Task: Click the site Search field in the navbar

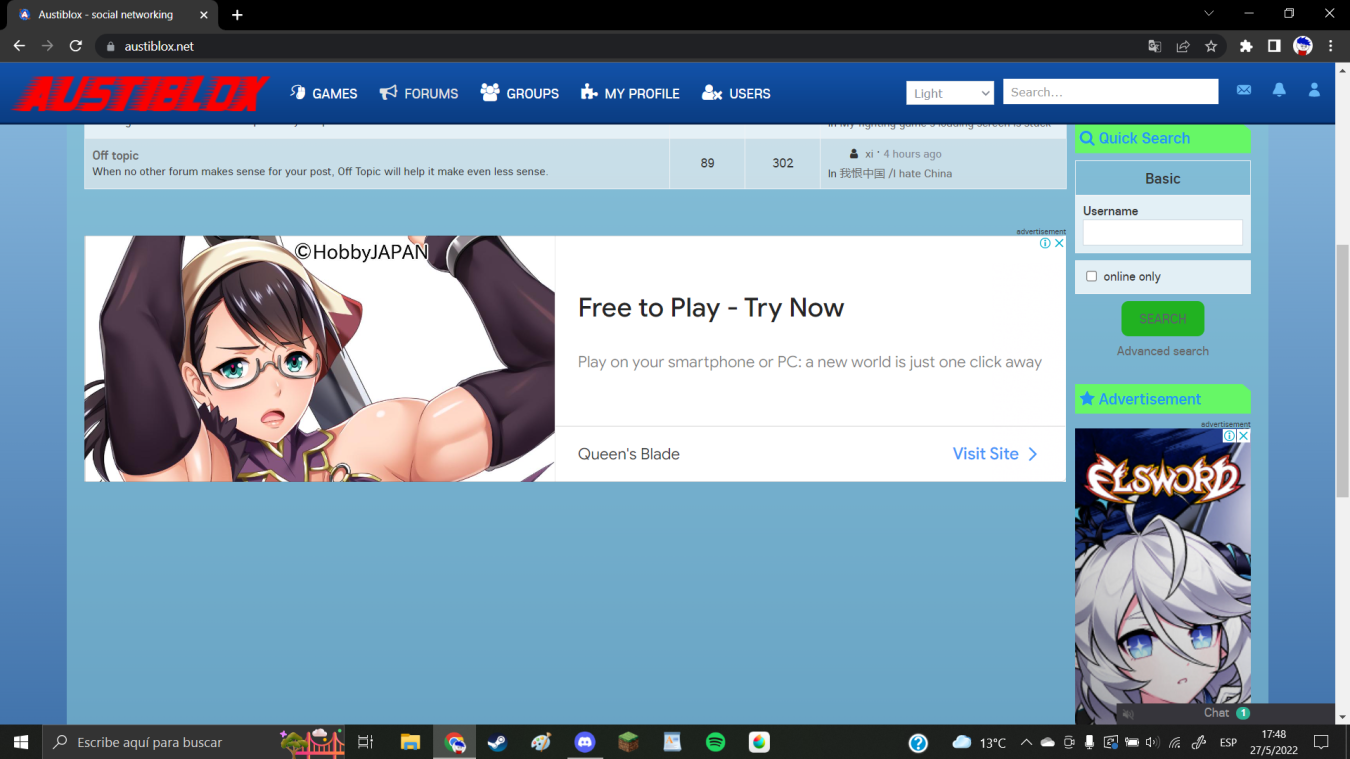Action: [x=1111, y=92]
